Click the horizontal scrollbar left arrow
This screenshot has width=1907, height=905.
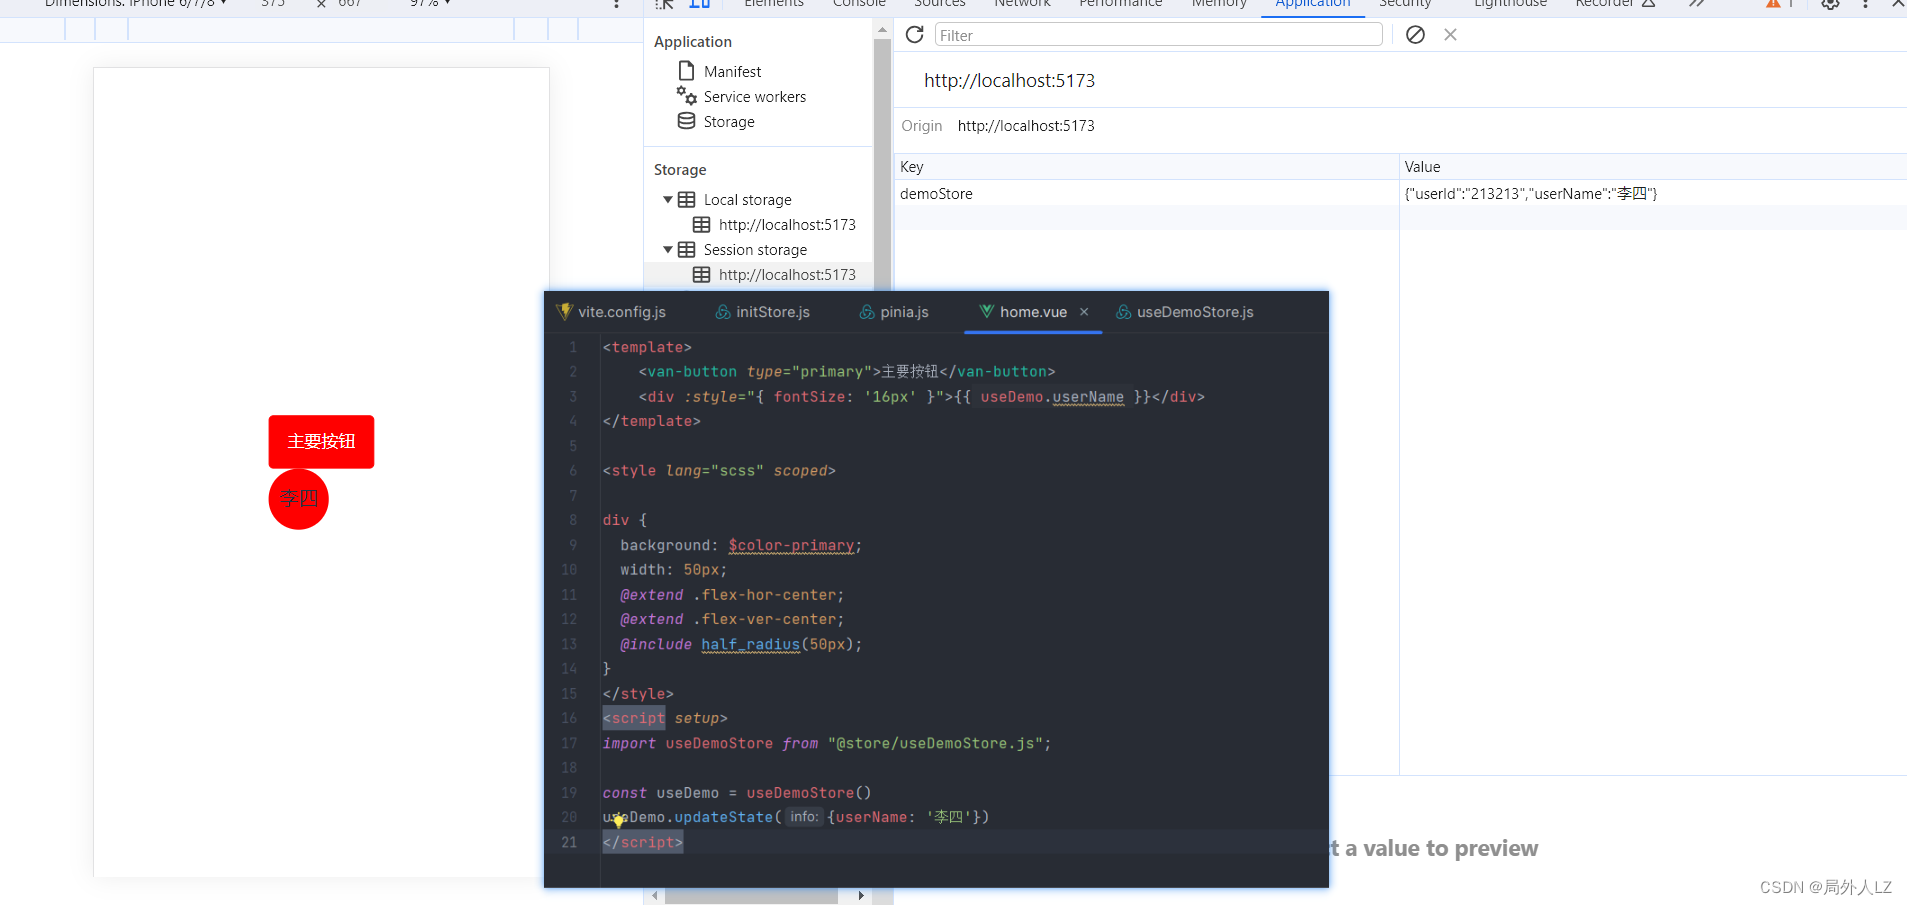point(655,896)
